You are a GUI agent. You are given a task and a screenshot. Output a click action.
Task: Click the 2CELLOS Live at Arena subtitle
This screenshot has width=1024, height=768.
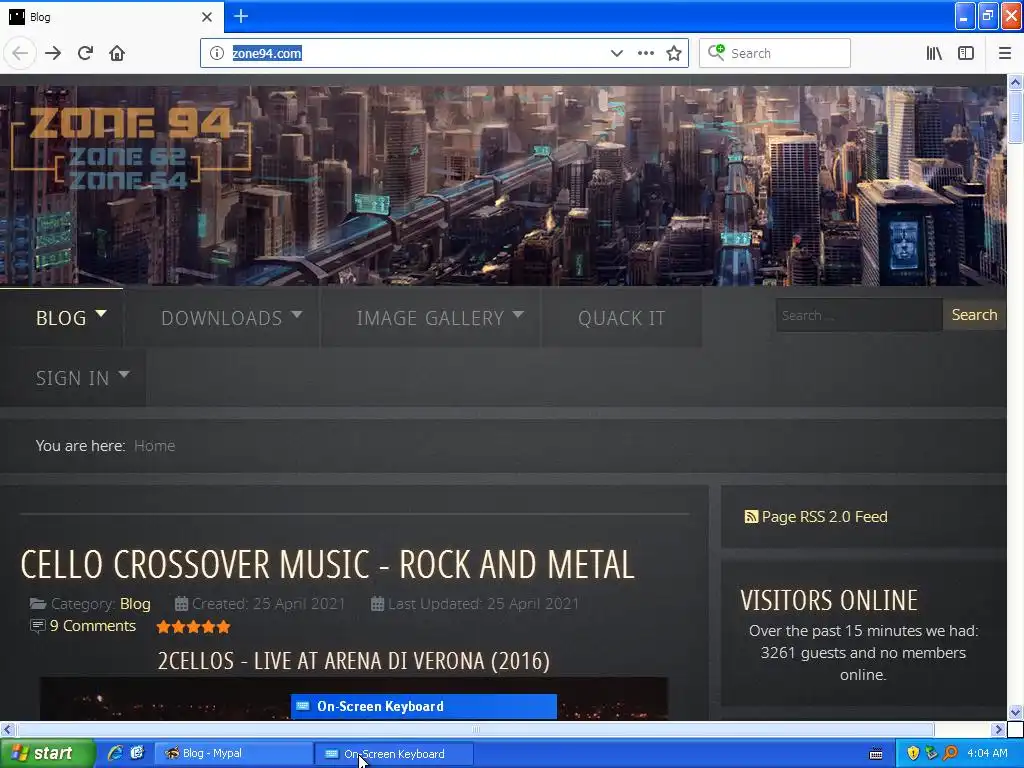pyautogui.click(x=353, y=661)
